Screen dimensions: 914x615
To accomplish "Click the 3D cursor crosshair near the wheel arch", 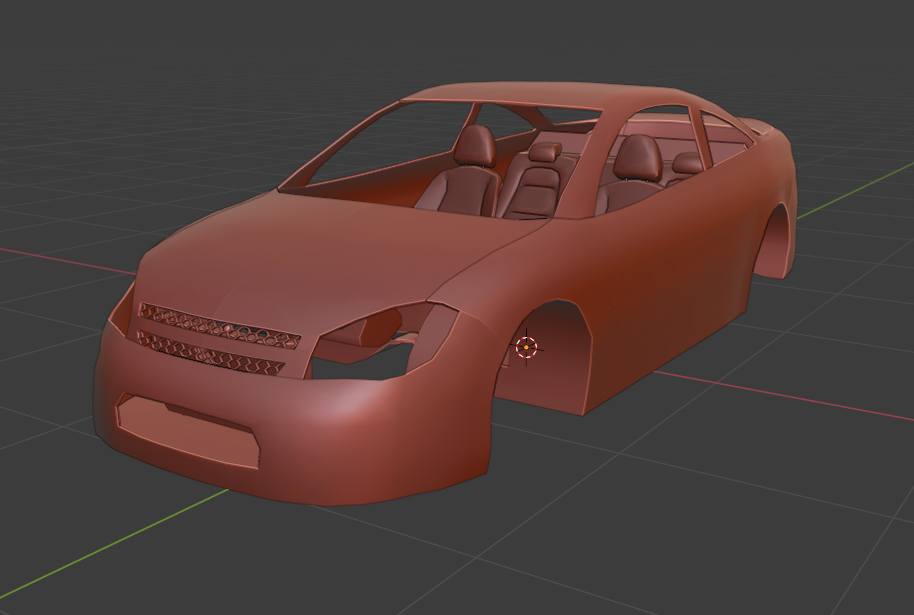I will click(x=526, y=347).
